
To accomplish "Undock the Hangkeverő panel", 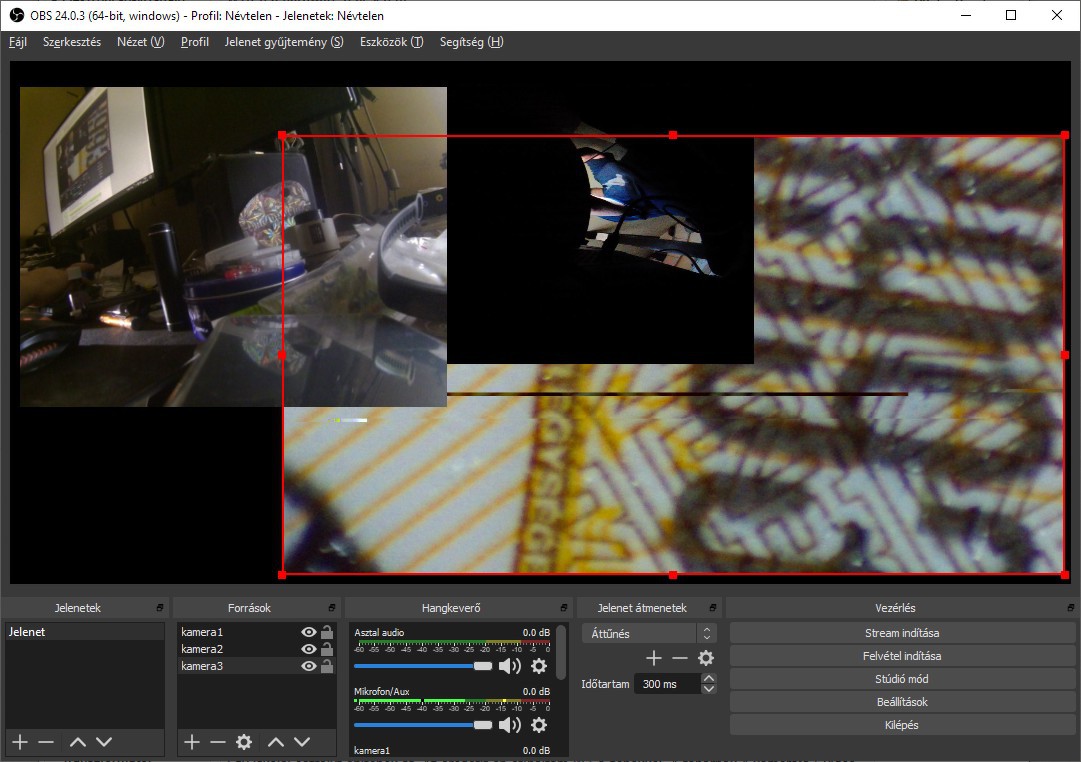I will tap(564, 608).
